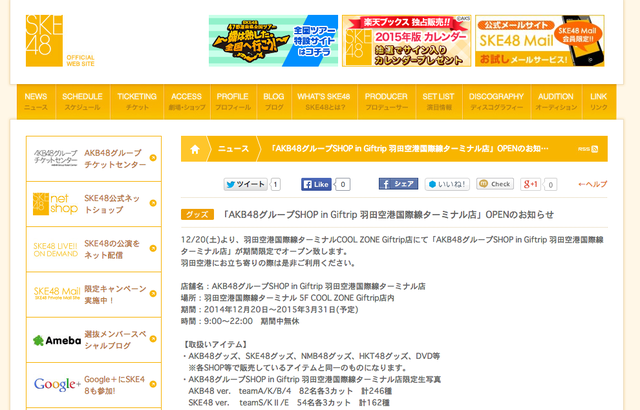Click the mixi Check button
Image resolution: width=640 pixels, height=410 pixels.
pos(495,184)
